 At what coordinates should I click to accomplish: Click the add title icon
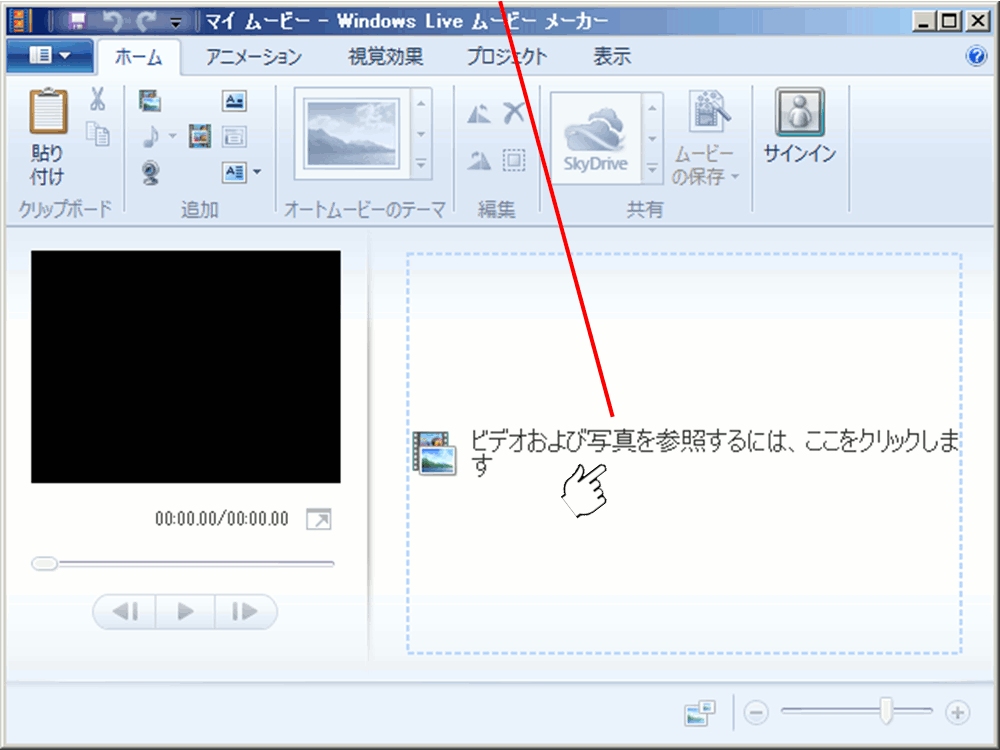tap(234, 100)
